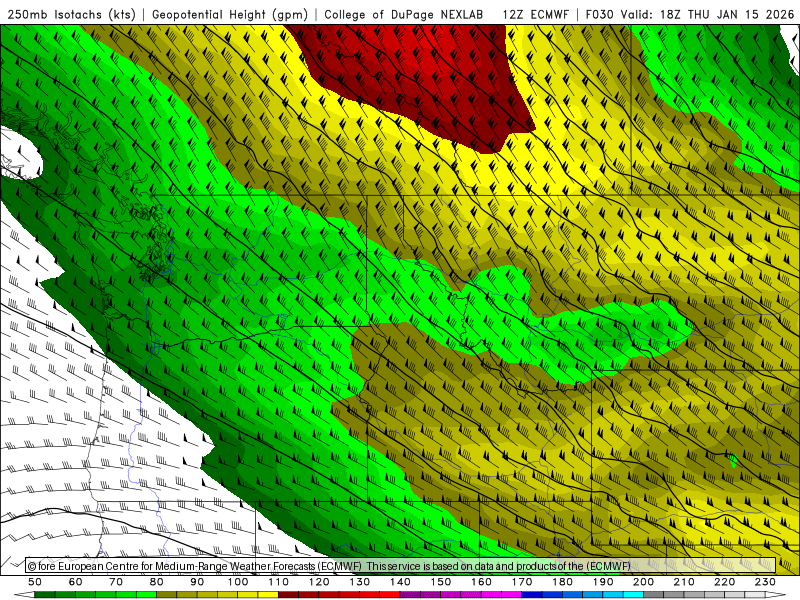Click the "150" scale label
The image size is (800, 600).
click(x=440, y=582)
